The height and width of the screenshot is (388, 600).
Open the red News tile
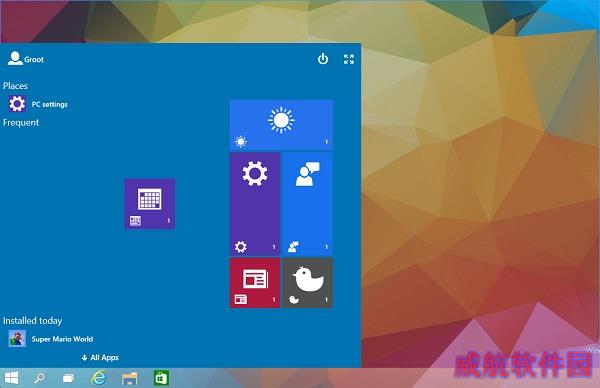pos(255,283)
